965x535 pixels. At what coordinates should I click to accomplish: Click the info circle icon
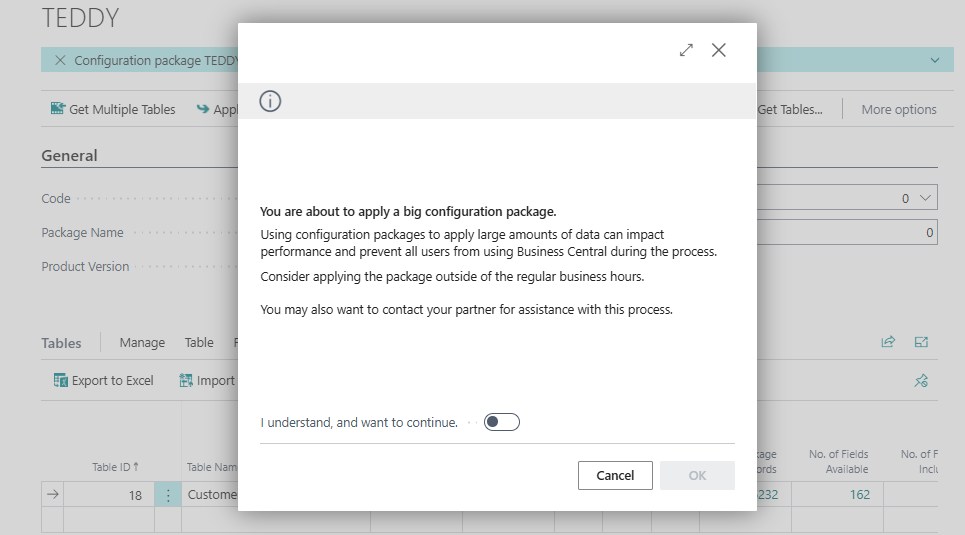click(270, 101)
